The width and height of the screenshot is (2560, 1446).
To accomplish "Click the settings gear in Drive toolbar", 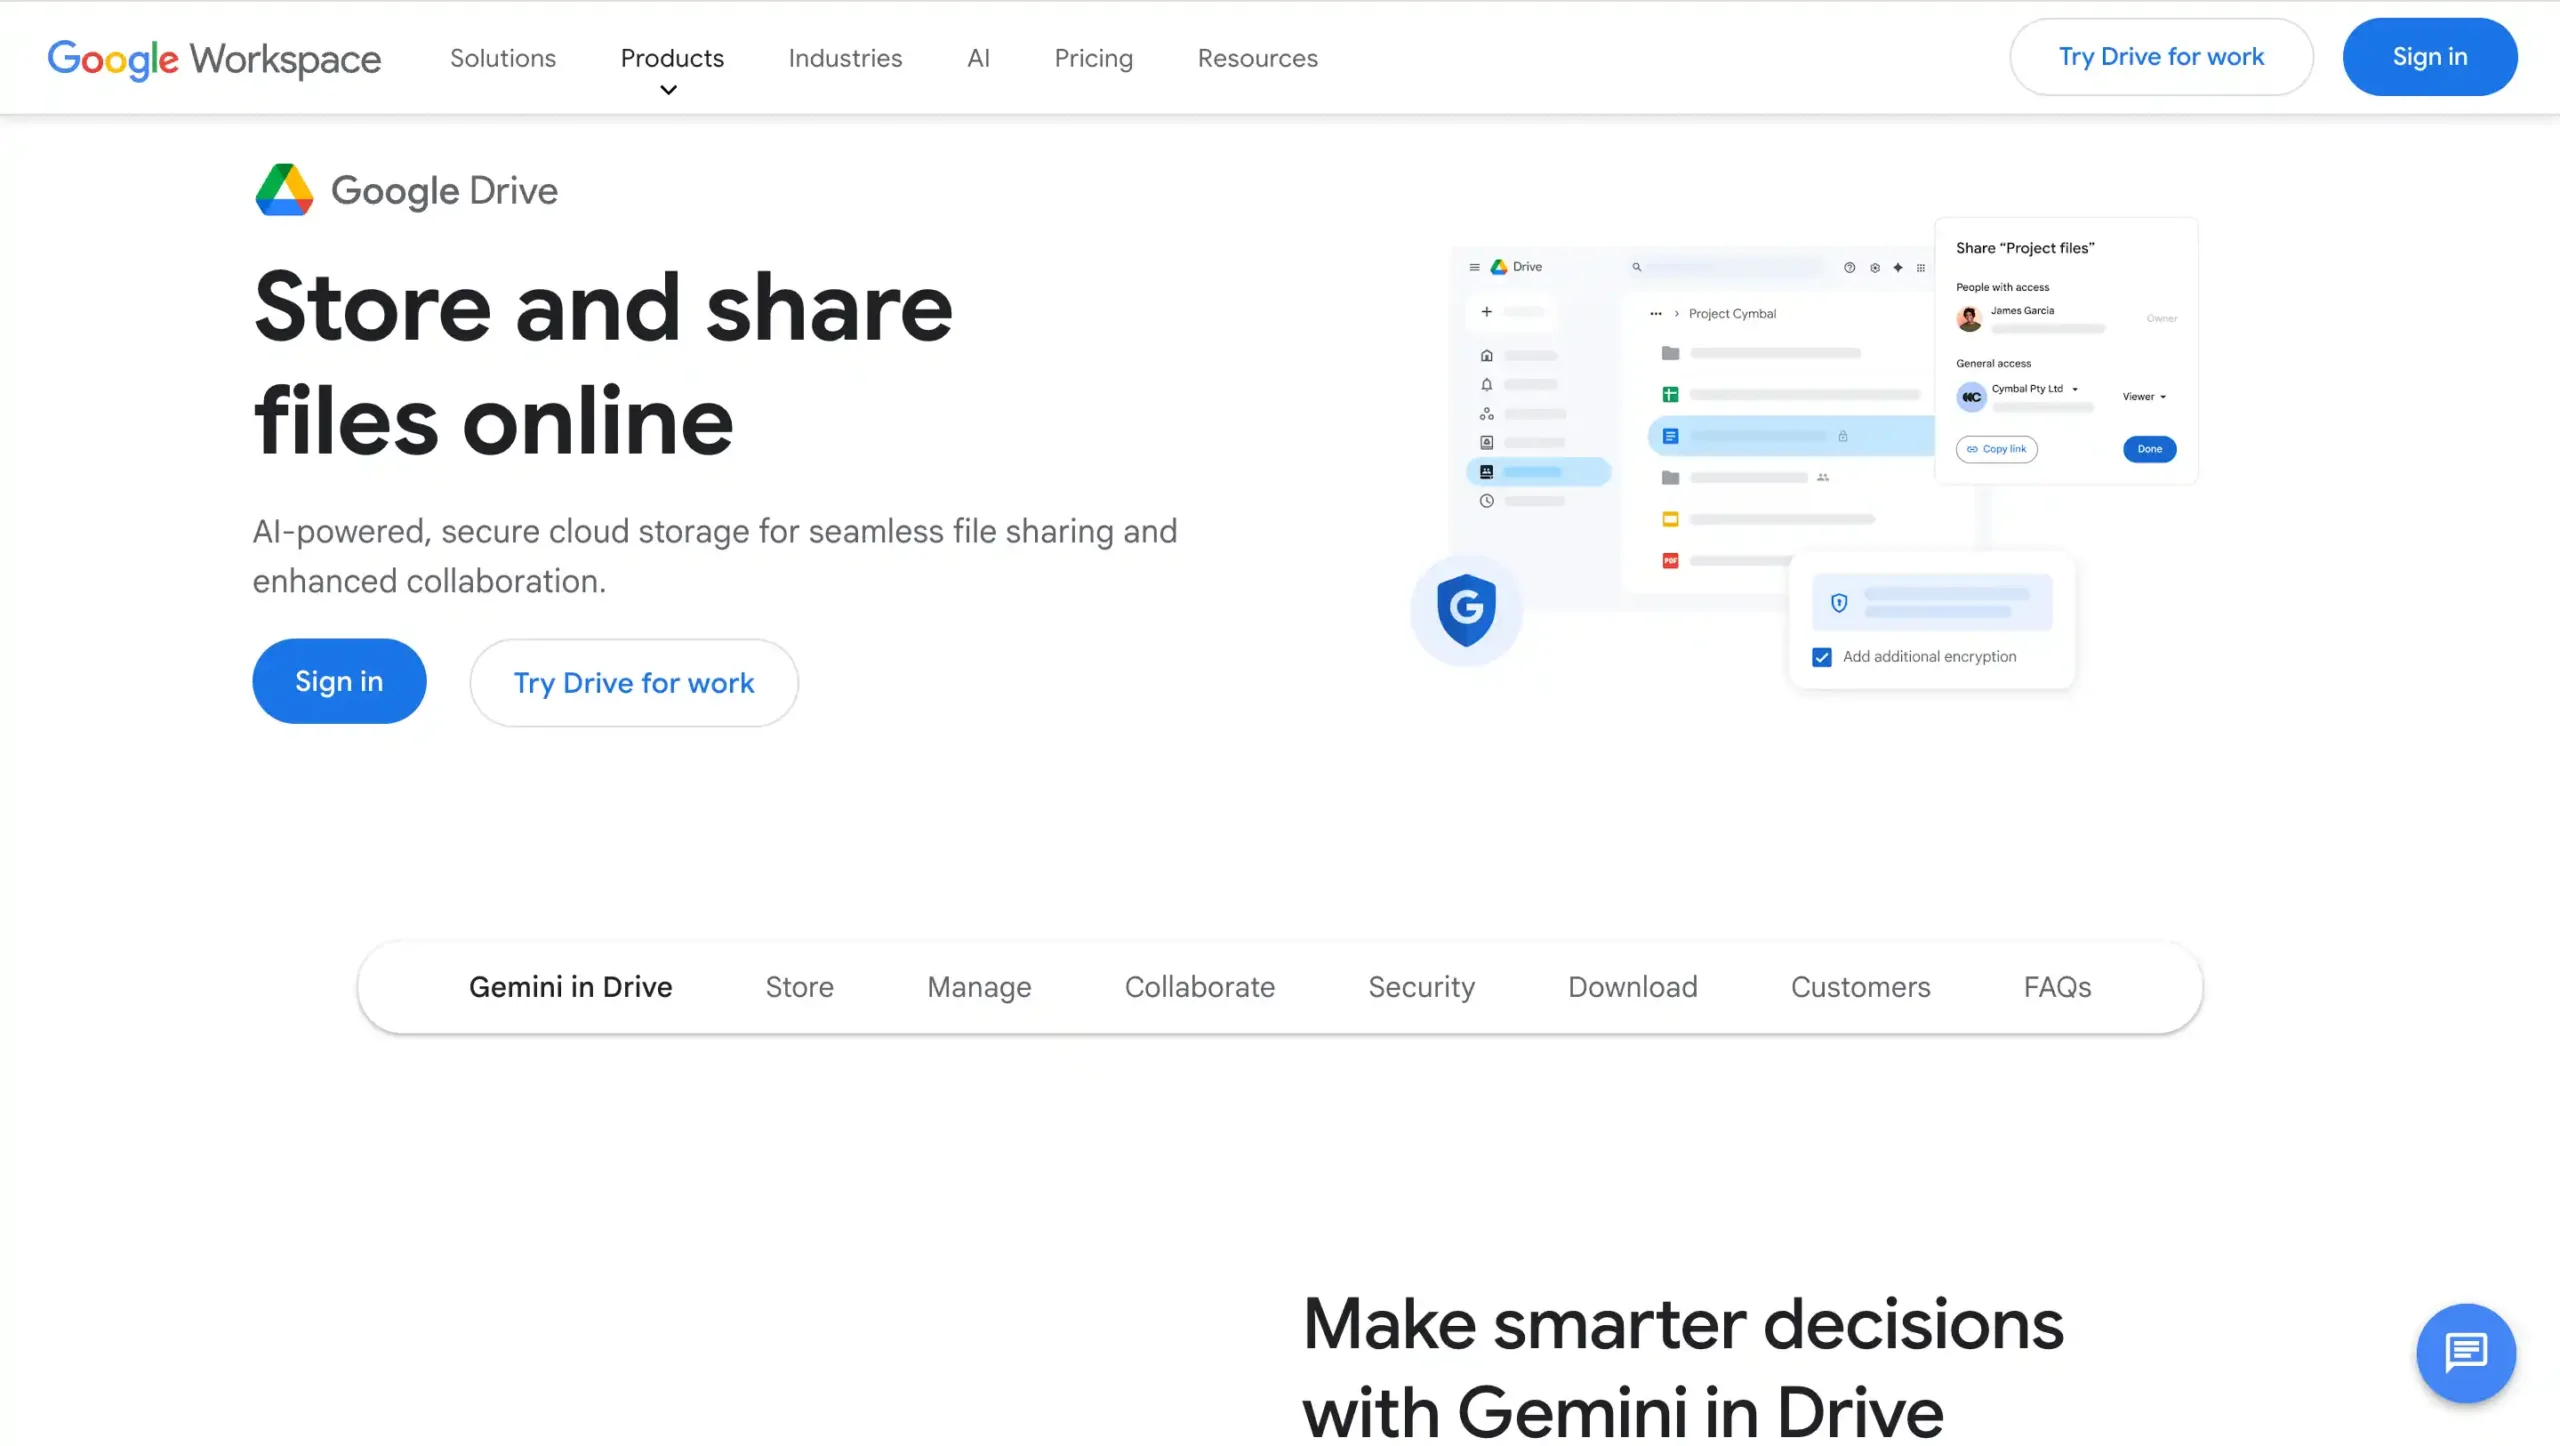I will pyautogui.click(x=1875, y=268).
